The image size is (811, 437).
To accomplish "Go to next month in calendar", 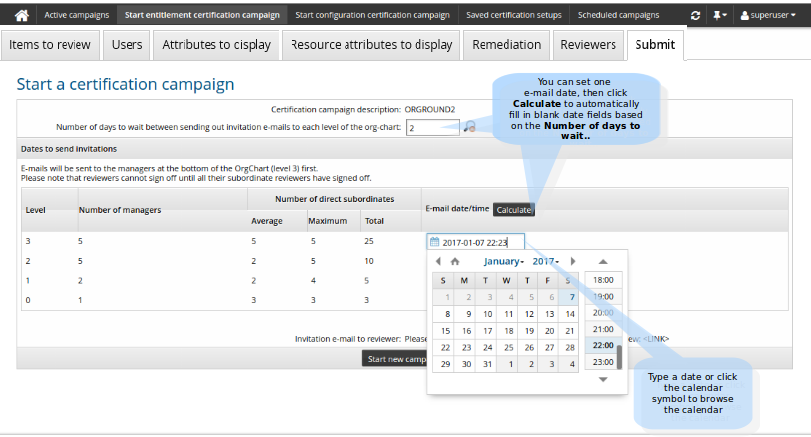I will click(x=573, y=261).
